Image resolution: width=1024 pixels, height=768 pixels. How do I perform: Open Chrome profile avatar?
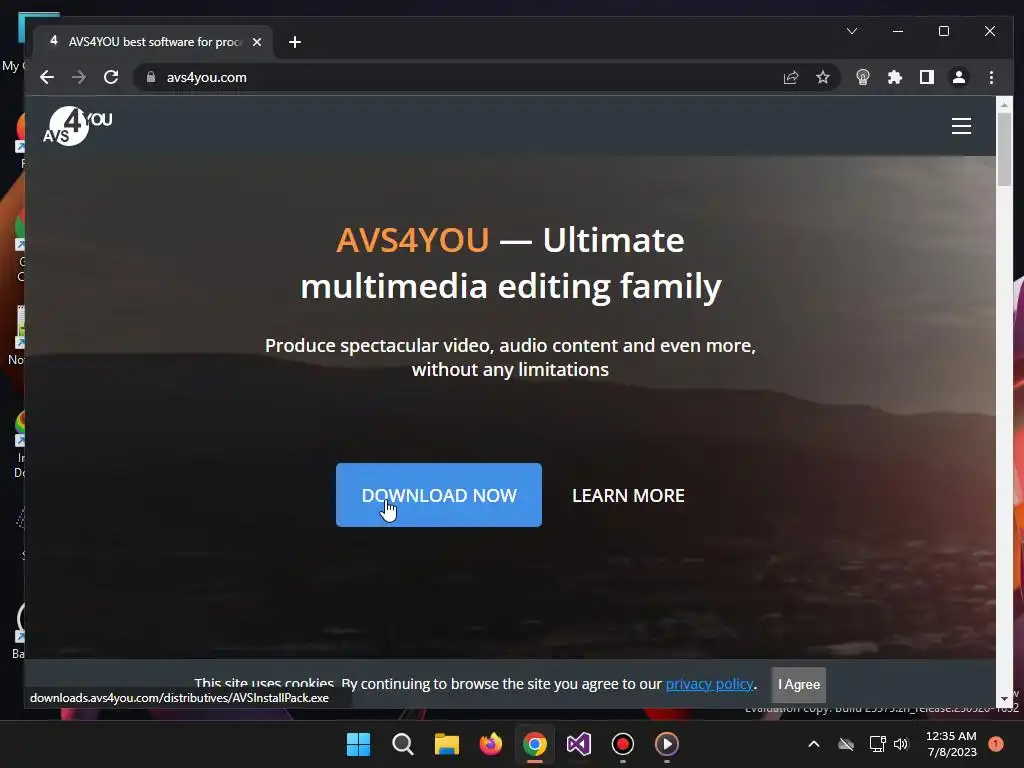pos(959,77)
